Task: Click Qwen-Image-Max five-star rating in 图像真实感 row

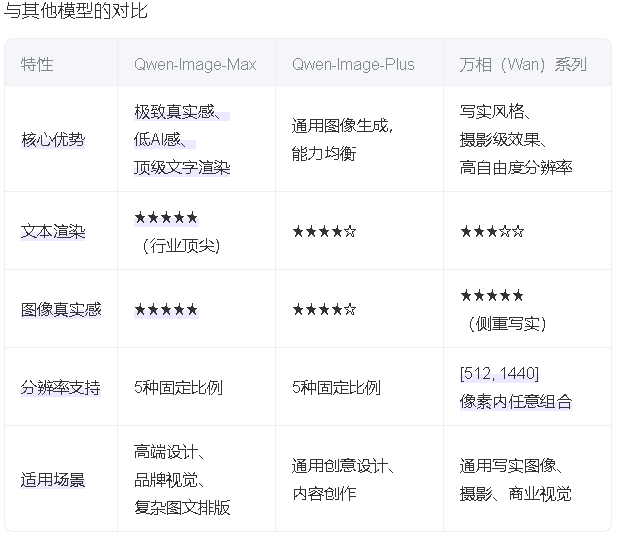Action: (166, 310)
